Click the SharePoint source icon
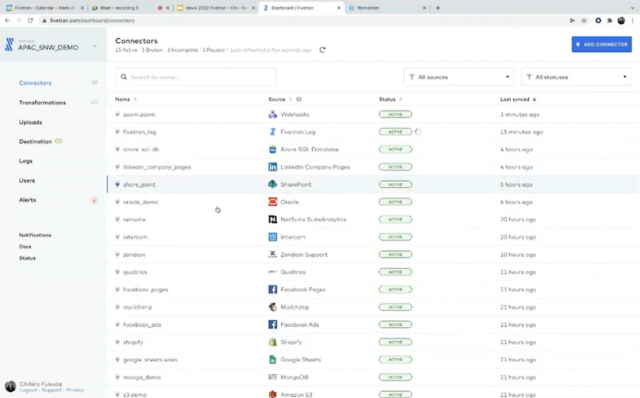Viewport: 640px width, 398px height. pos(272,185)
